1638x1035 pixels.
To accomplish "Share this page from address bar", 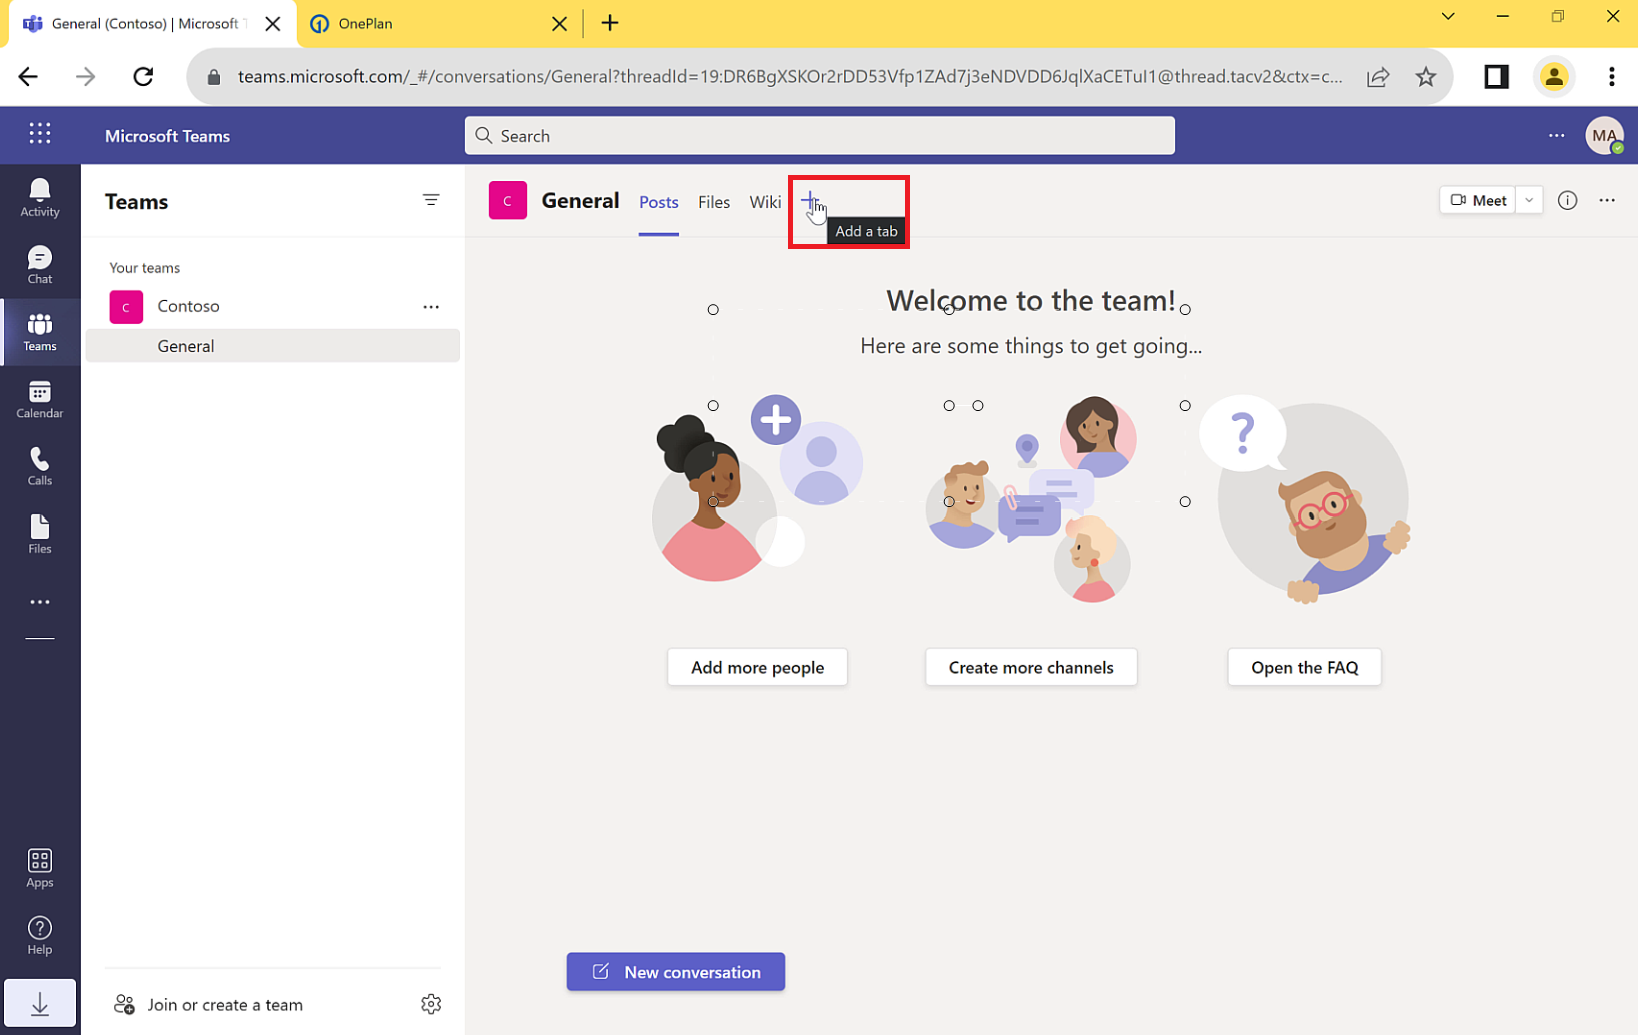I will (1378, 77).
